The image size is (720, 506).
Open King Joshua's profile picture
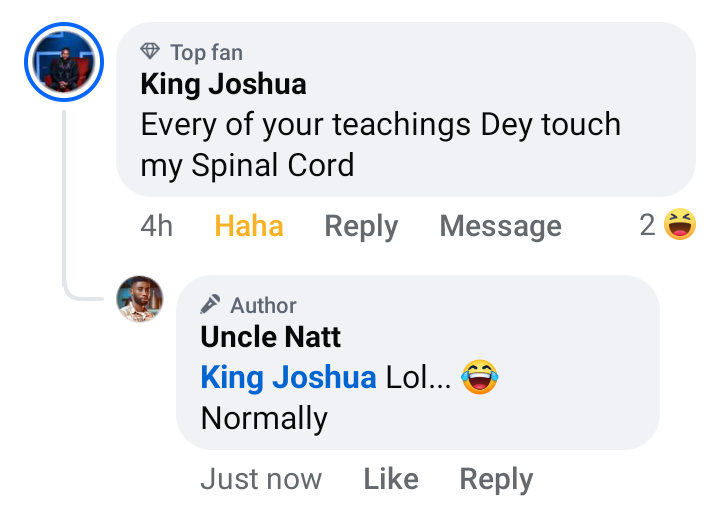(63, 63)
